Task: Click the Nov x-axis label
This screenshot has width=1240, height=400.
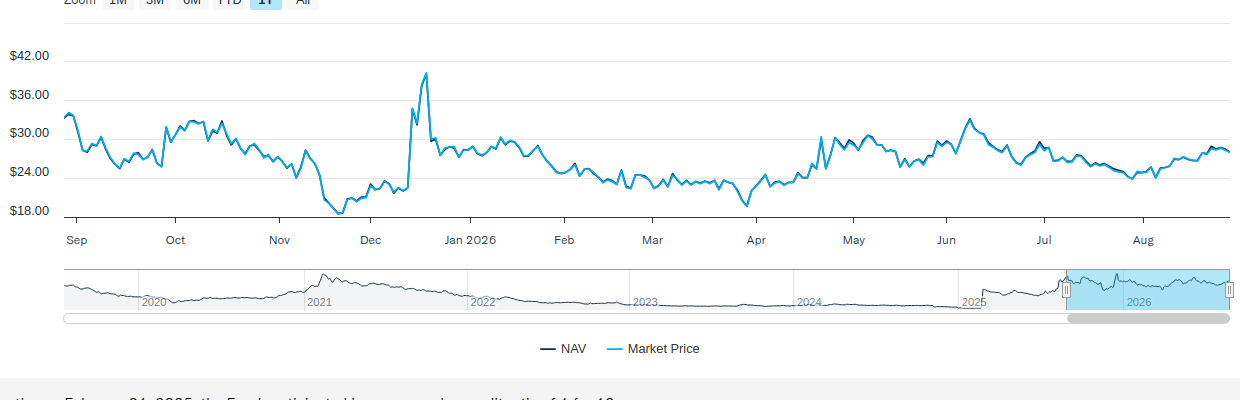Action: (279, 240)
